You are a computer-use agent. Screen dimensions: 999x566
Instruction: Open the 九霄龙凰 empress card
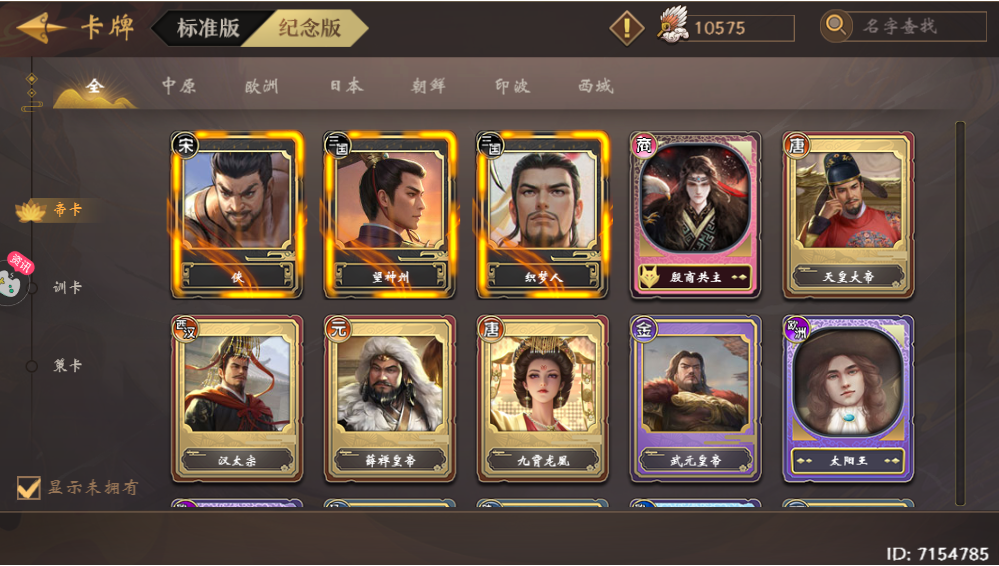(x=543, y=399)
